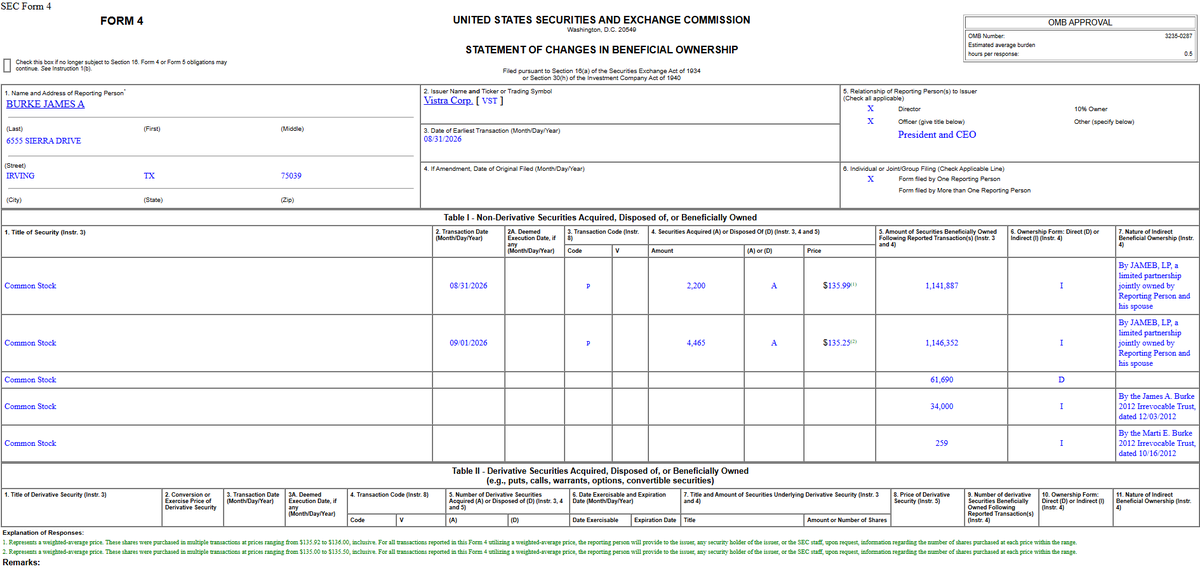Click the state value 'TX'
Image resolution: width=1200 pixels, height=571 pixels.
pyautogui.click(x=150, y=176)
